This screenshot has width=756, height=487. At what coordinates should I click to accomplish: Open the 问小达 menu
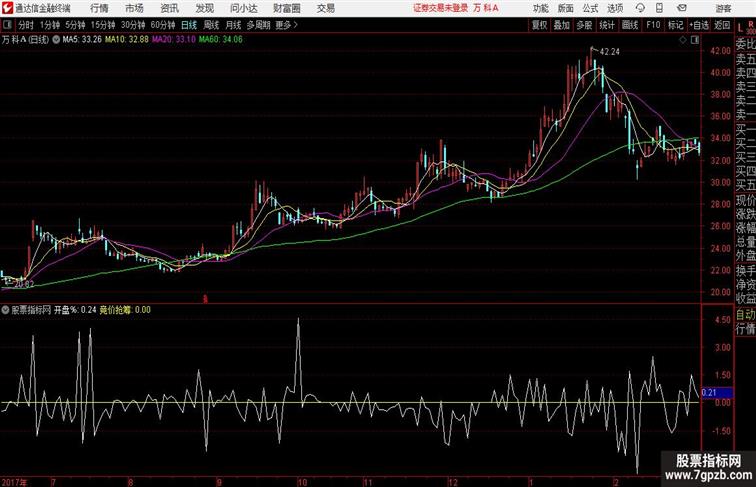coord(243,8)
